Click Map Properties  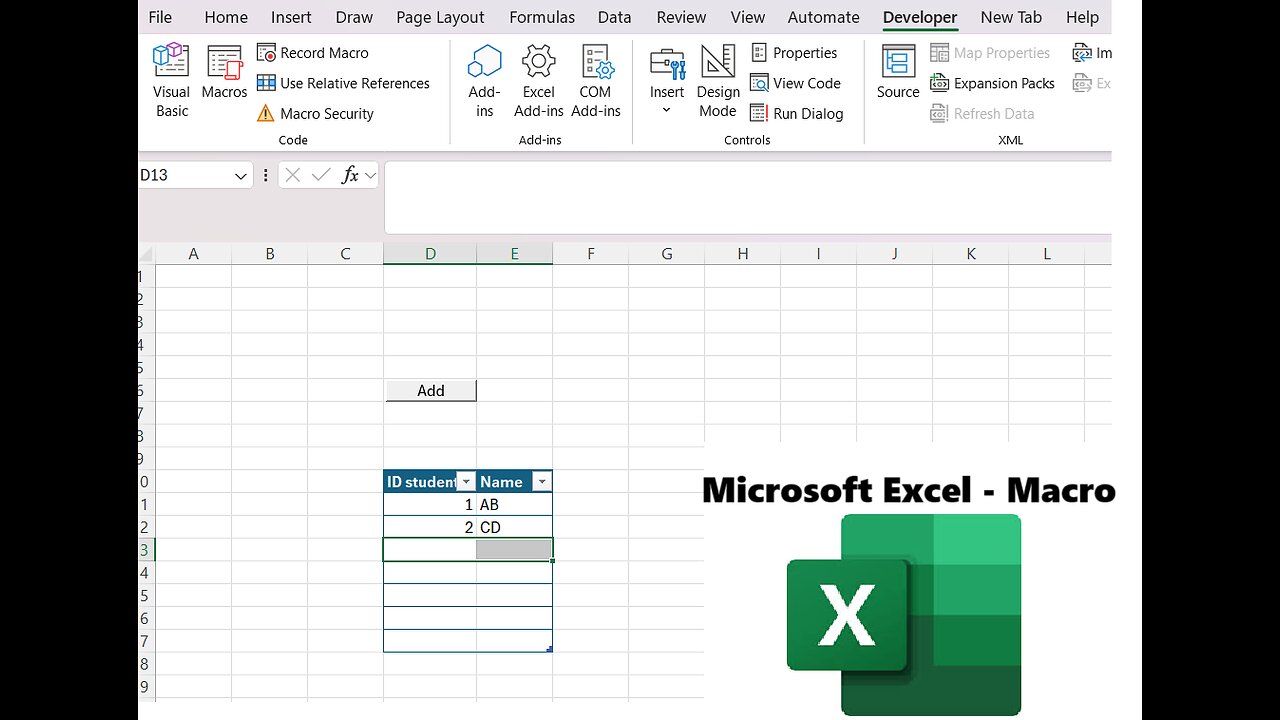990,53
